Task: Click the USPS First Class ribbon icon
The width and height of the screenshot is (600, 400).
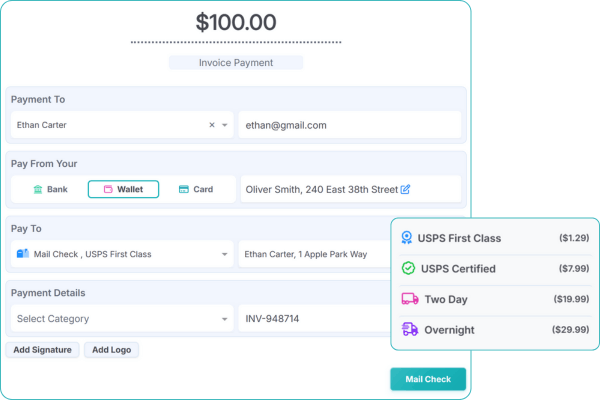Action: click(x=408, y=239)
